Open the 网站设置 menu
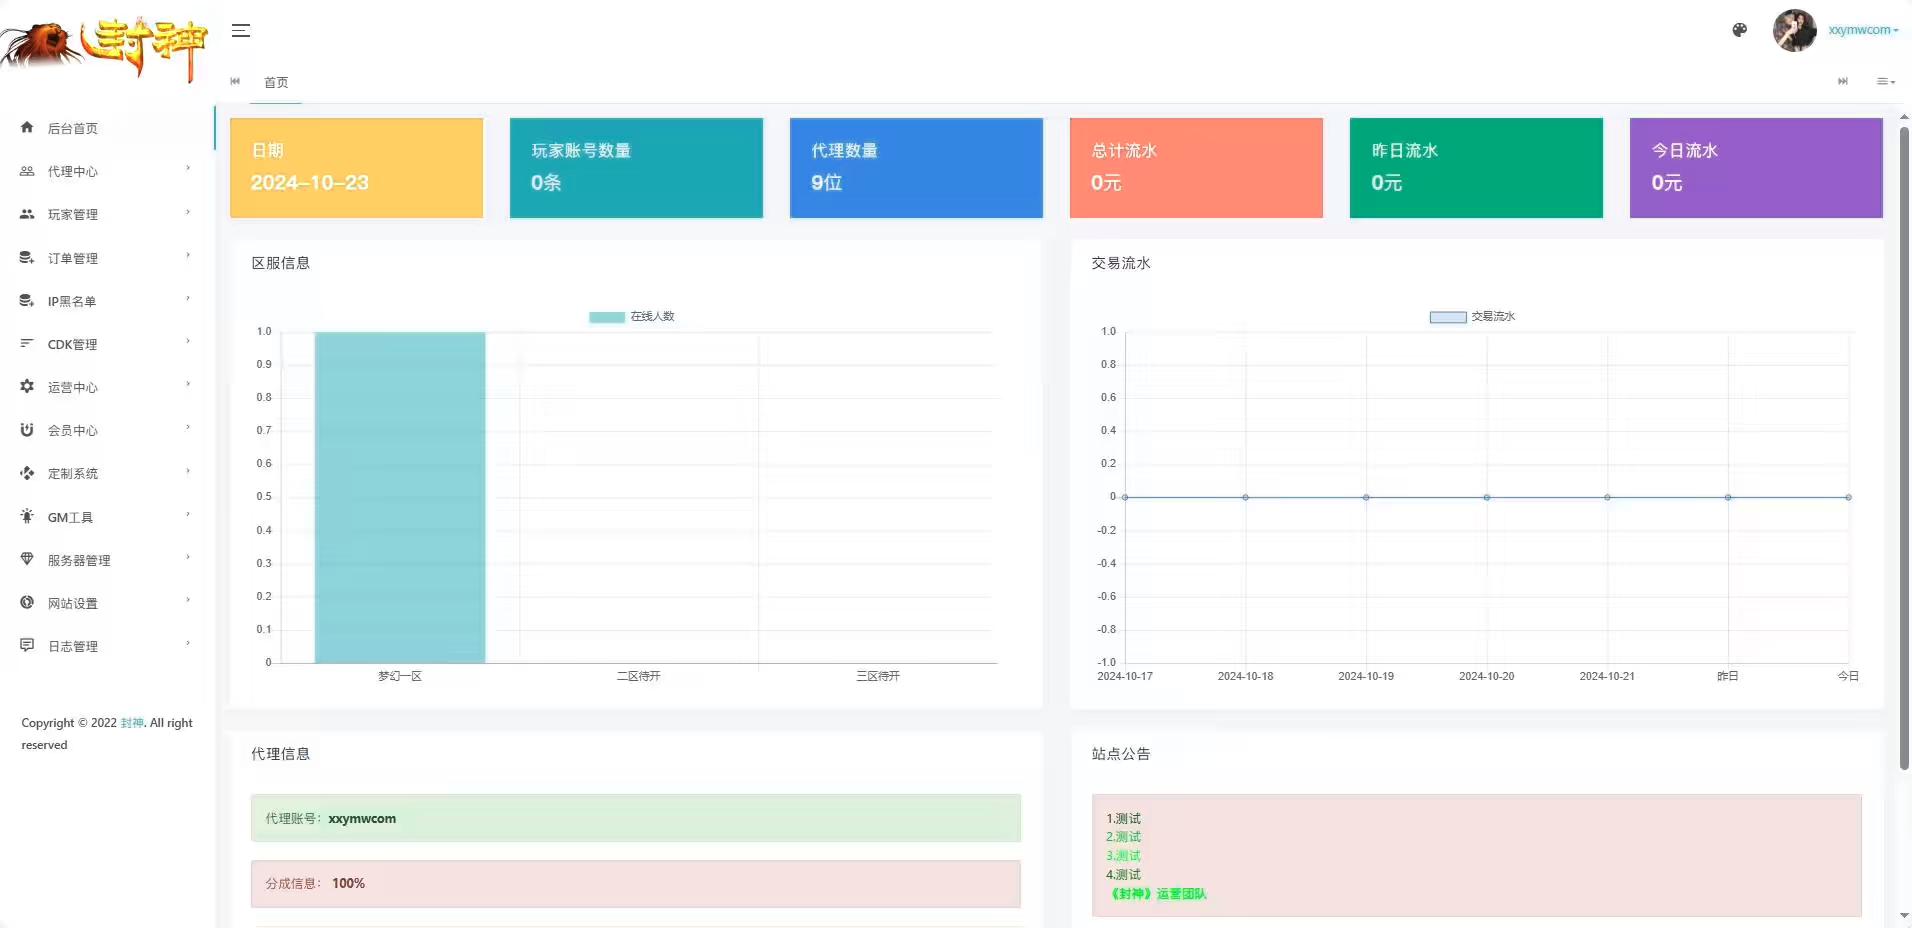Image resolution: width=1912 pixels, height=928 pixels. pos(73,603)
